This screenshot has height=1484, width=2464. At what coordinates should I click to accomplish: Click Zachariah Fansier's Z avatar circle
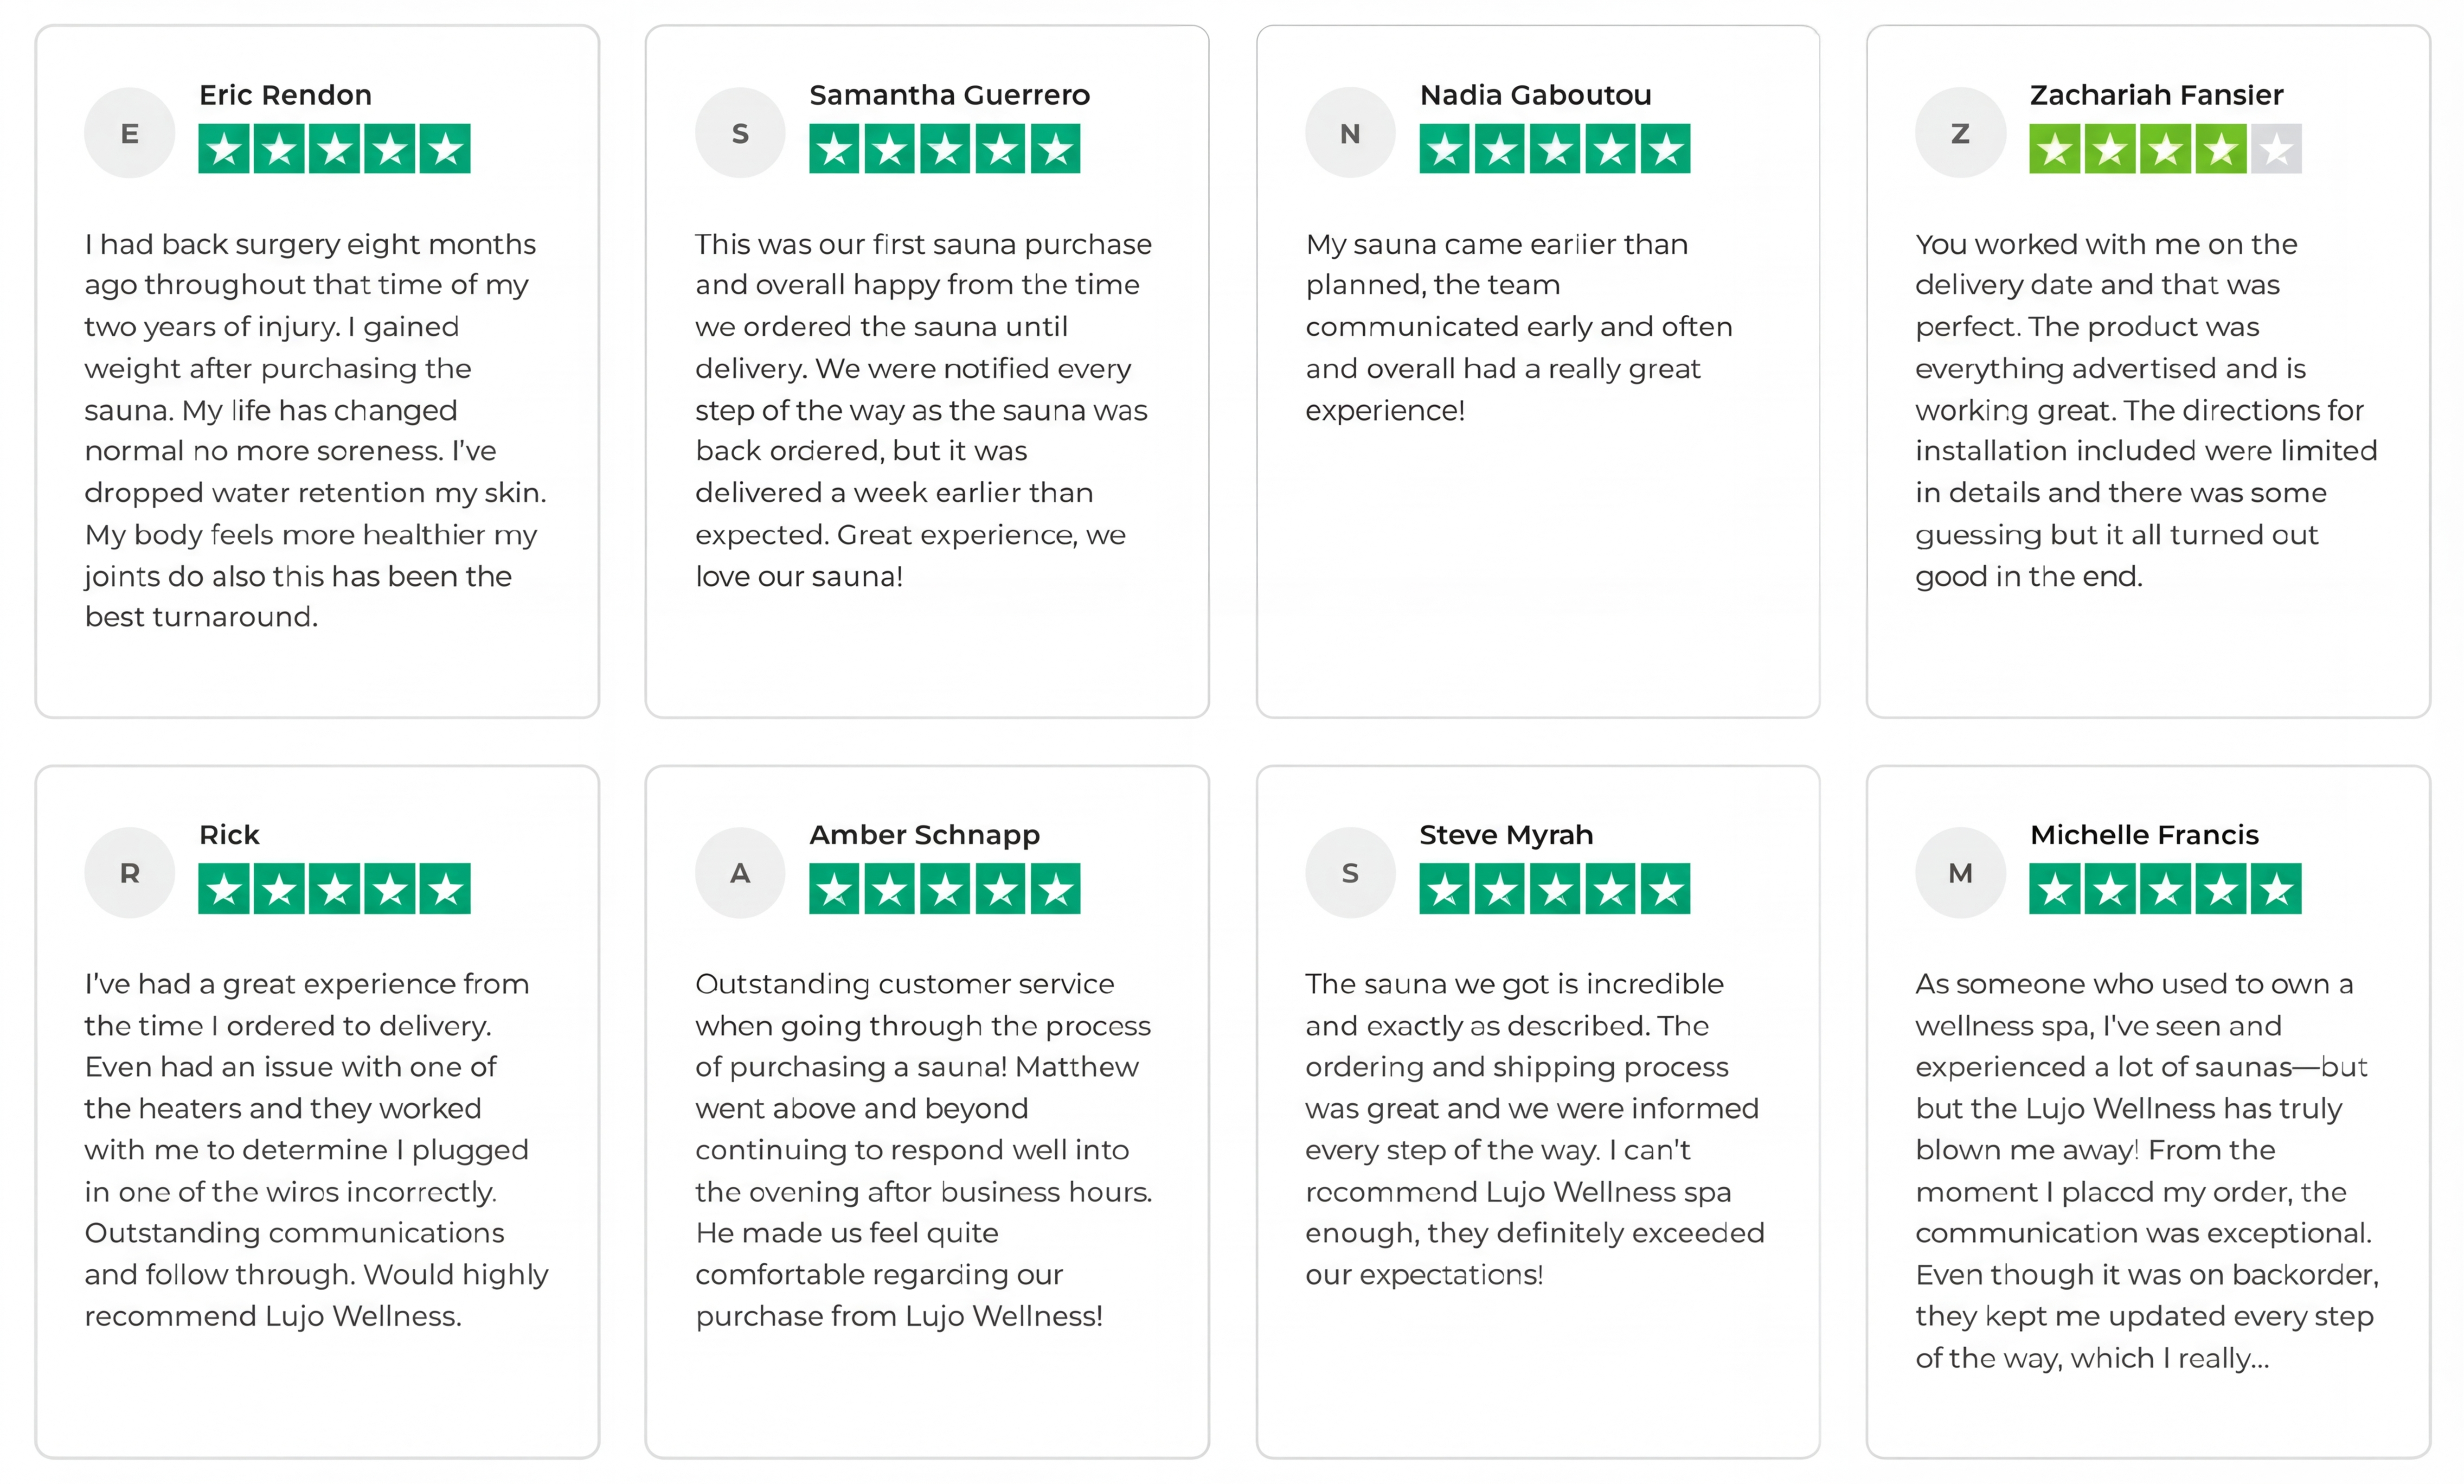pos(1960,133)
